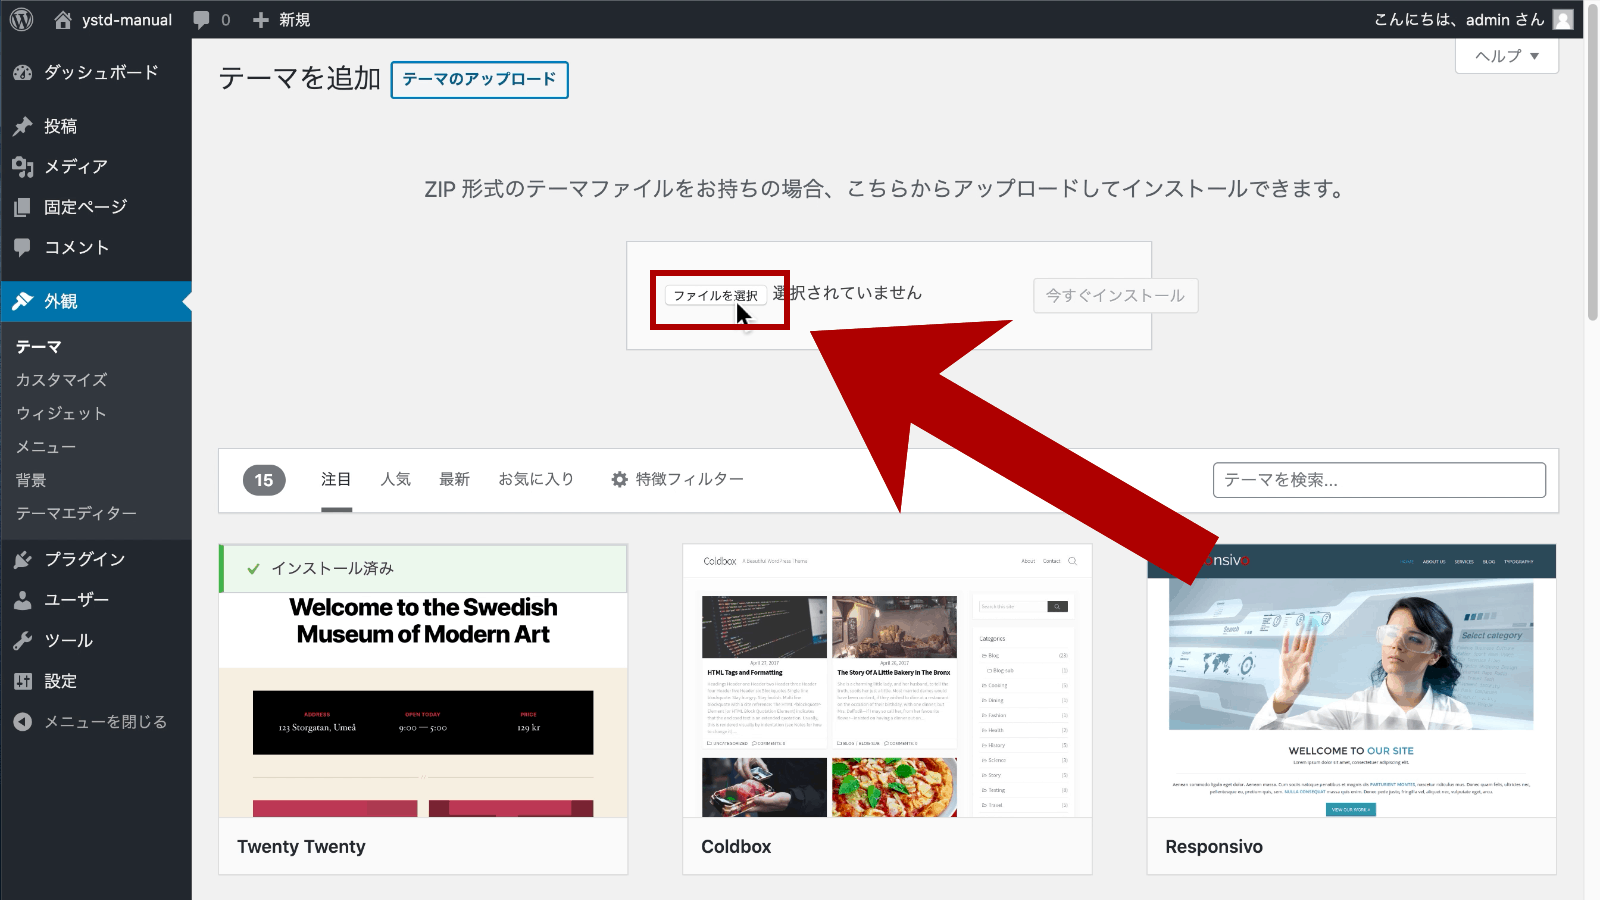
Task: Switch to the 注目 featured tab
Action: click(336, 480)
